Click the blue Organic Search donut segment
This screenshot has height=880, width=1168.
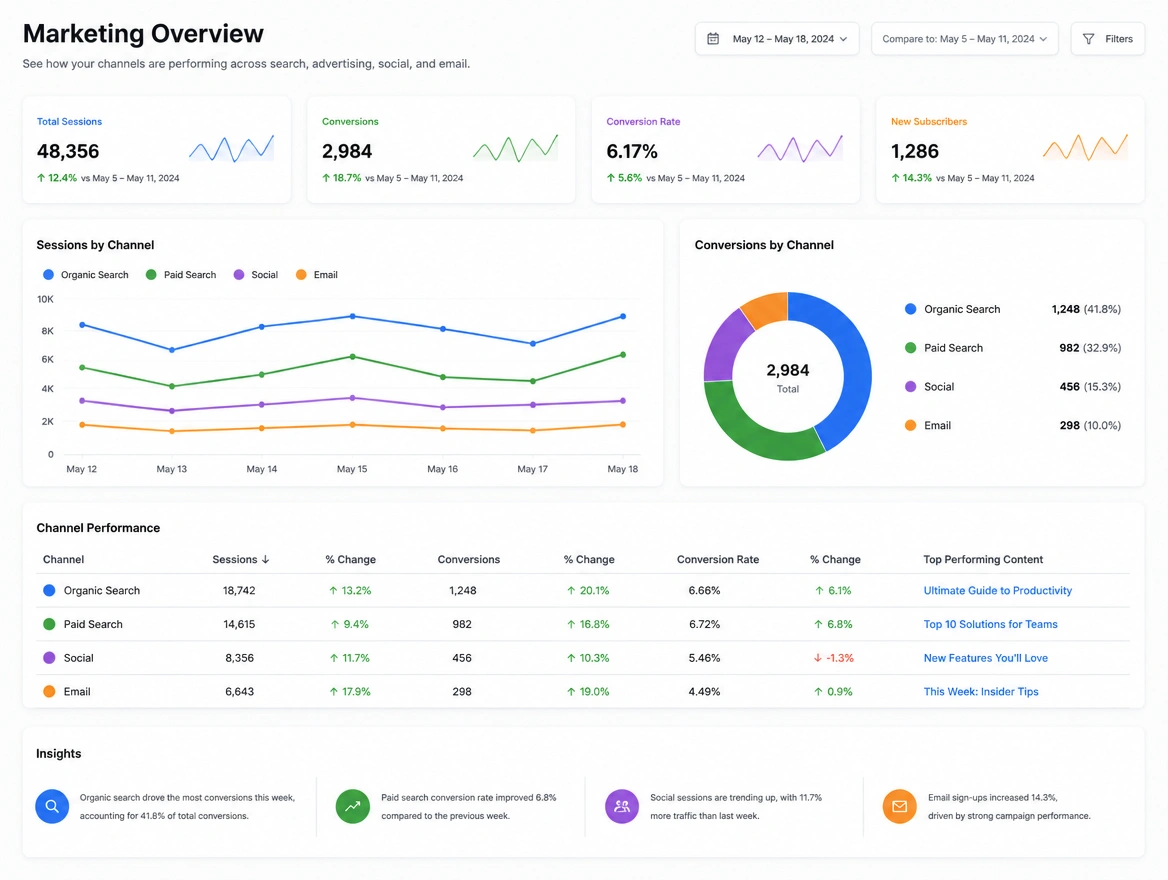[855, 365]
